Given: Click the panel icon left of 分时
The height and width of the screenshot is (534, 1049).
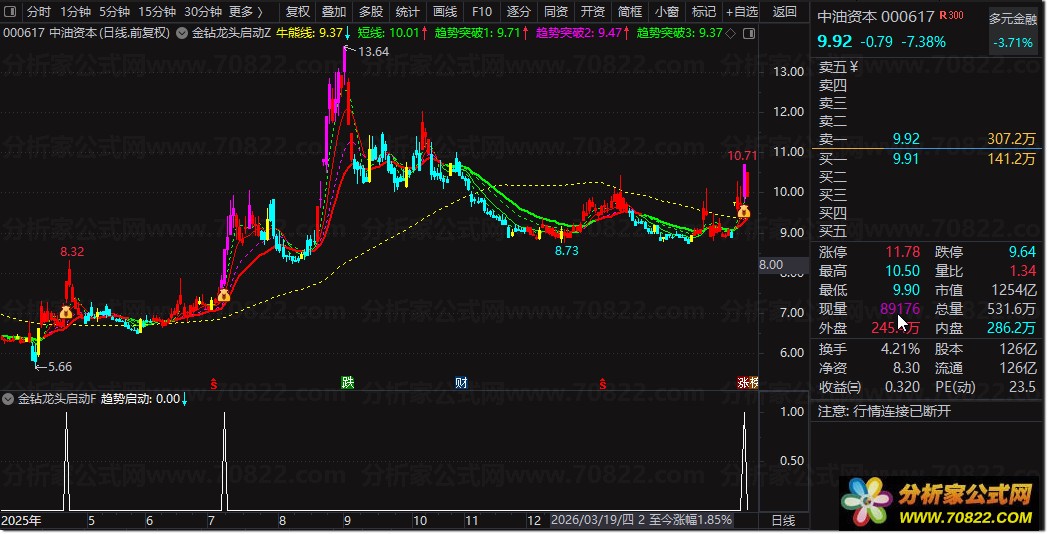Looking at the screenshot, I should (x=10, y=12).
